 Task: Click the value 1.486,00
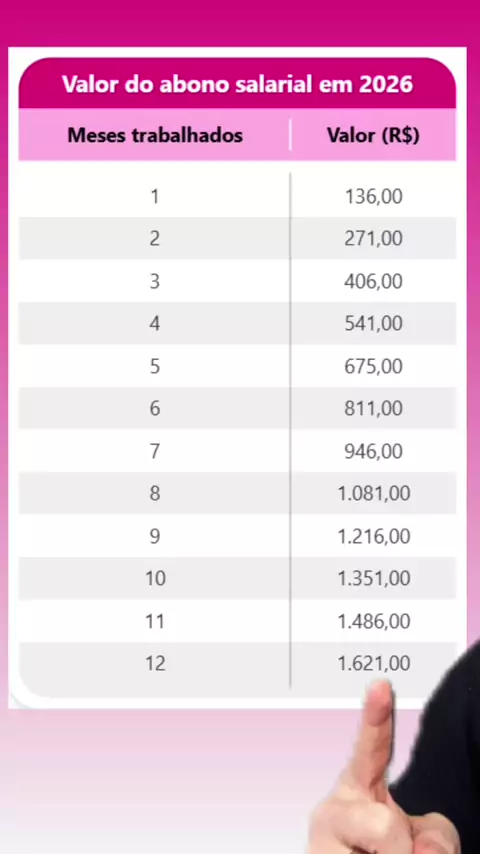click(374, 621)
